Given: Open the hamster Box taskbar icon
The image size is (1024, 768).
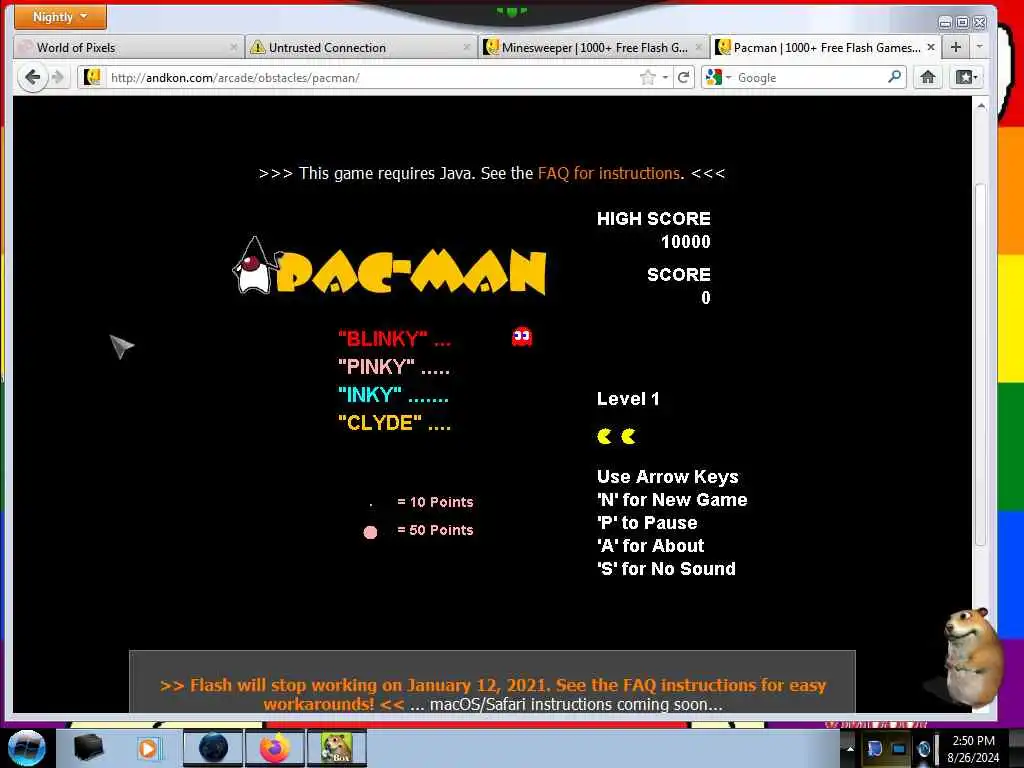Looking at the screenshot, I should (336, 748).
